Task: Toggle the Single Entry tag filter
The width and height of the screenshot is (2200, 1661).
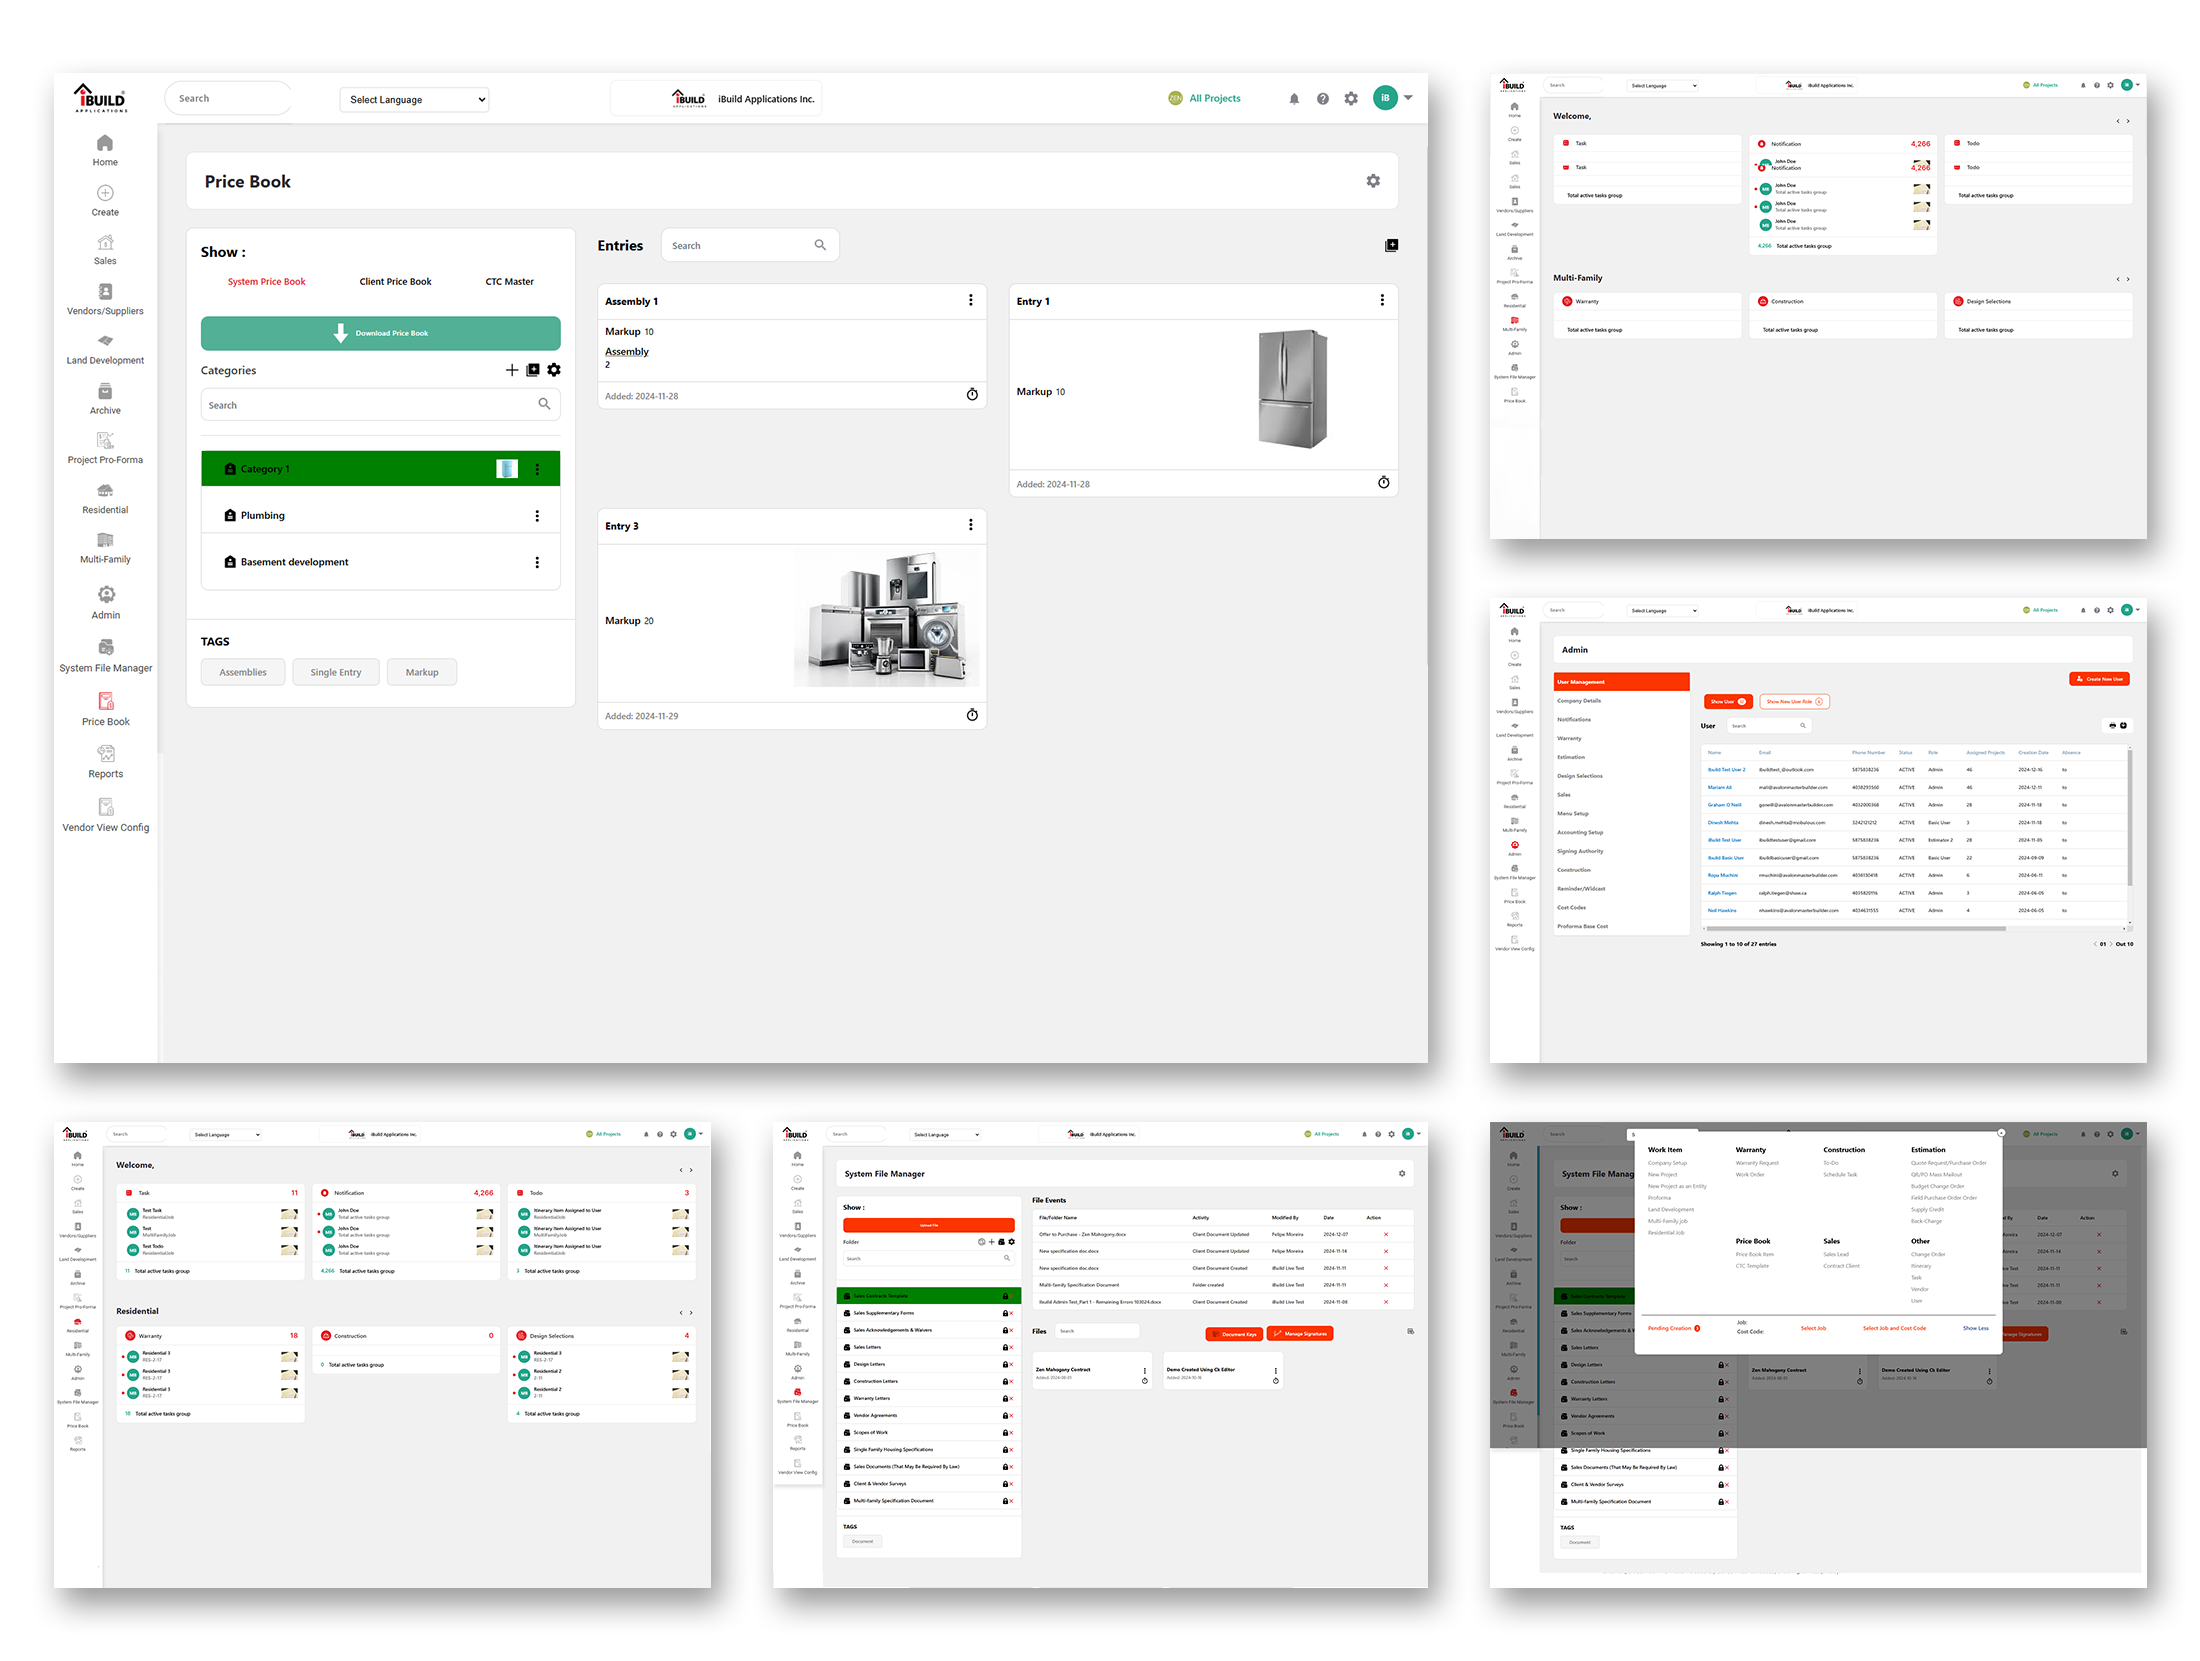Action: tap(335, 672)
